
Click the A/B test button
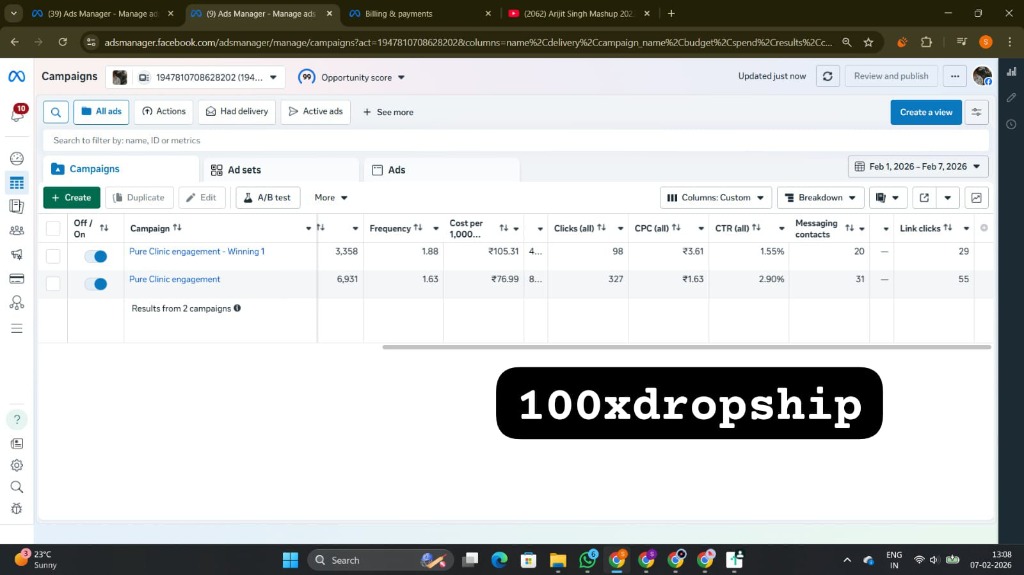click(x=268, y=198)
